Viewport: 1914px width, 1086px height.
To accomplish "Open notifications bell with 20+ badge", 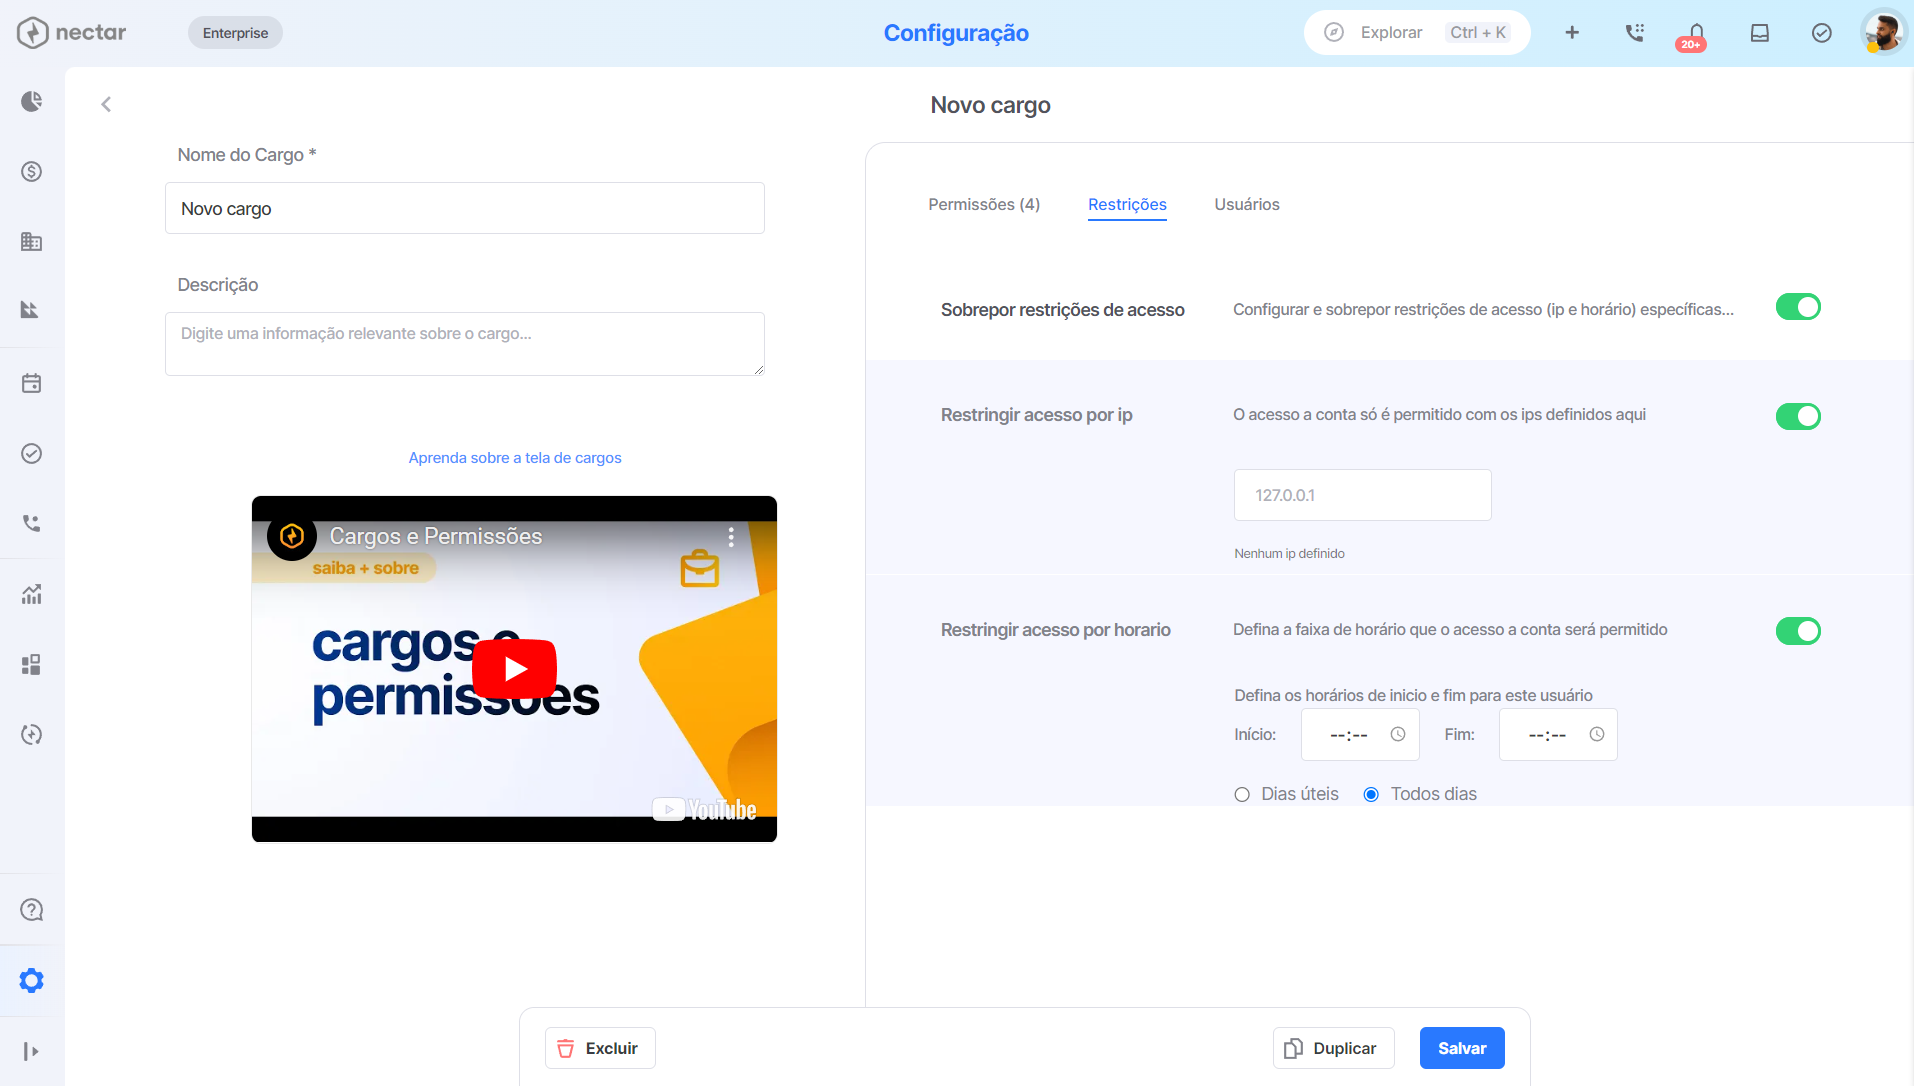I will [x=1695, y=35].
